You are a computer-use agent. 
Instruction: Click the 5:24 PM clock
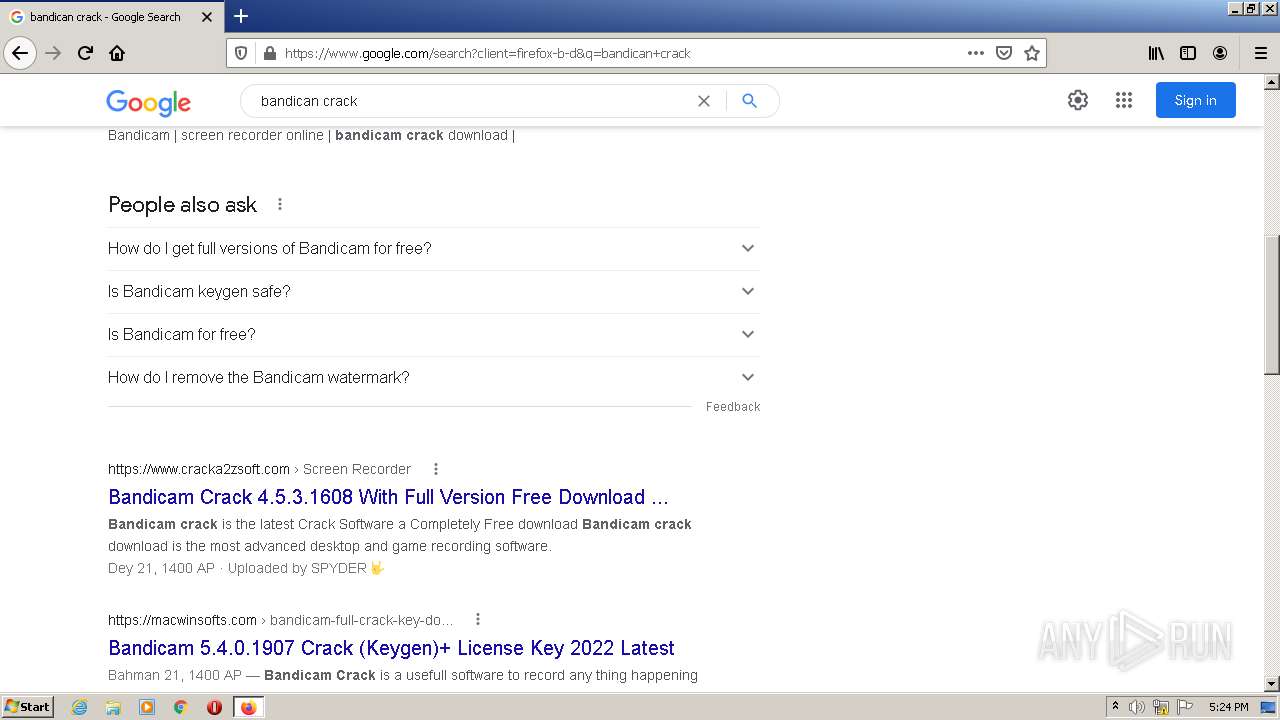coord(1228,707)
